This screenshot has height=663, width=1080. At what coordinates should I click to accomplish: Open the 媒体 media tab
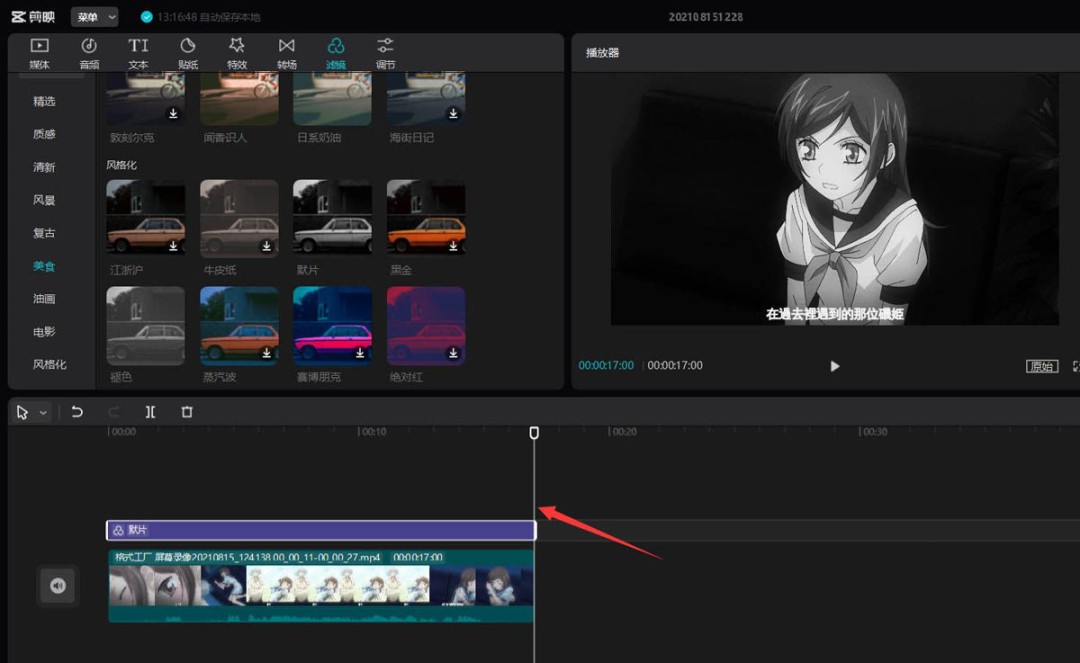39,53
